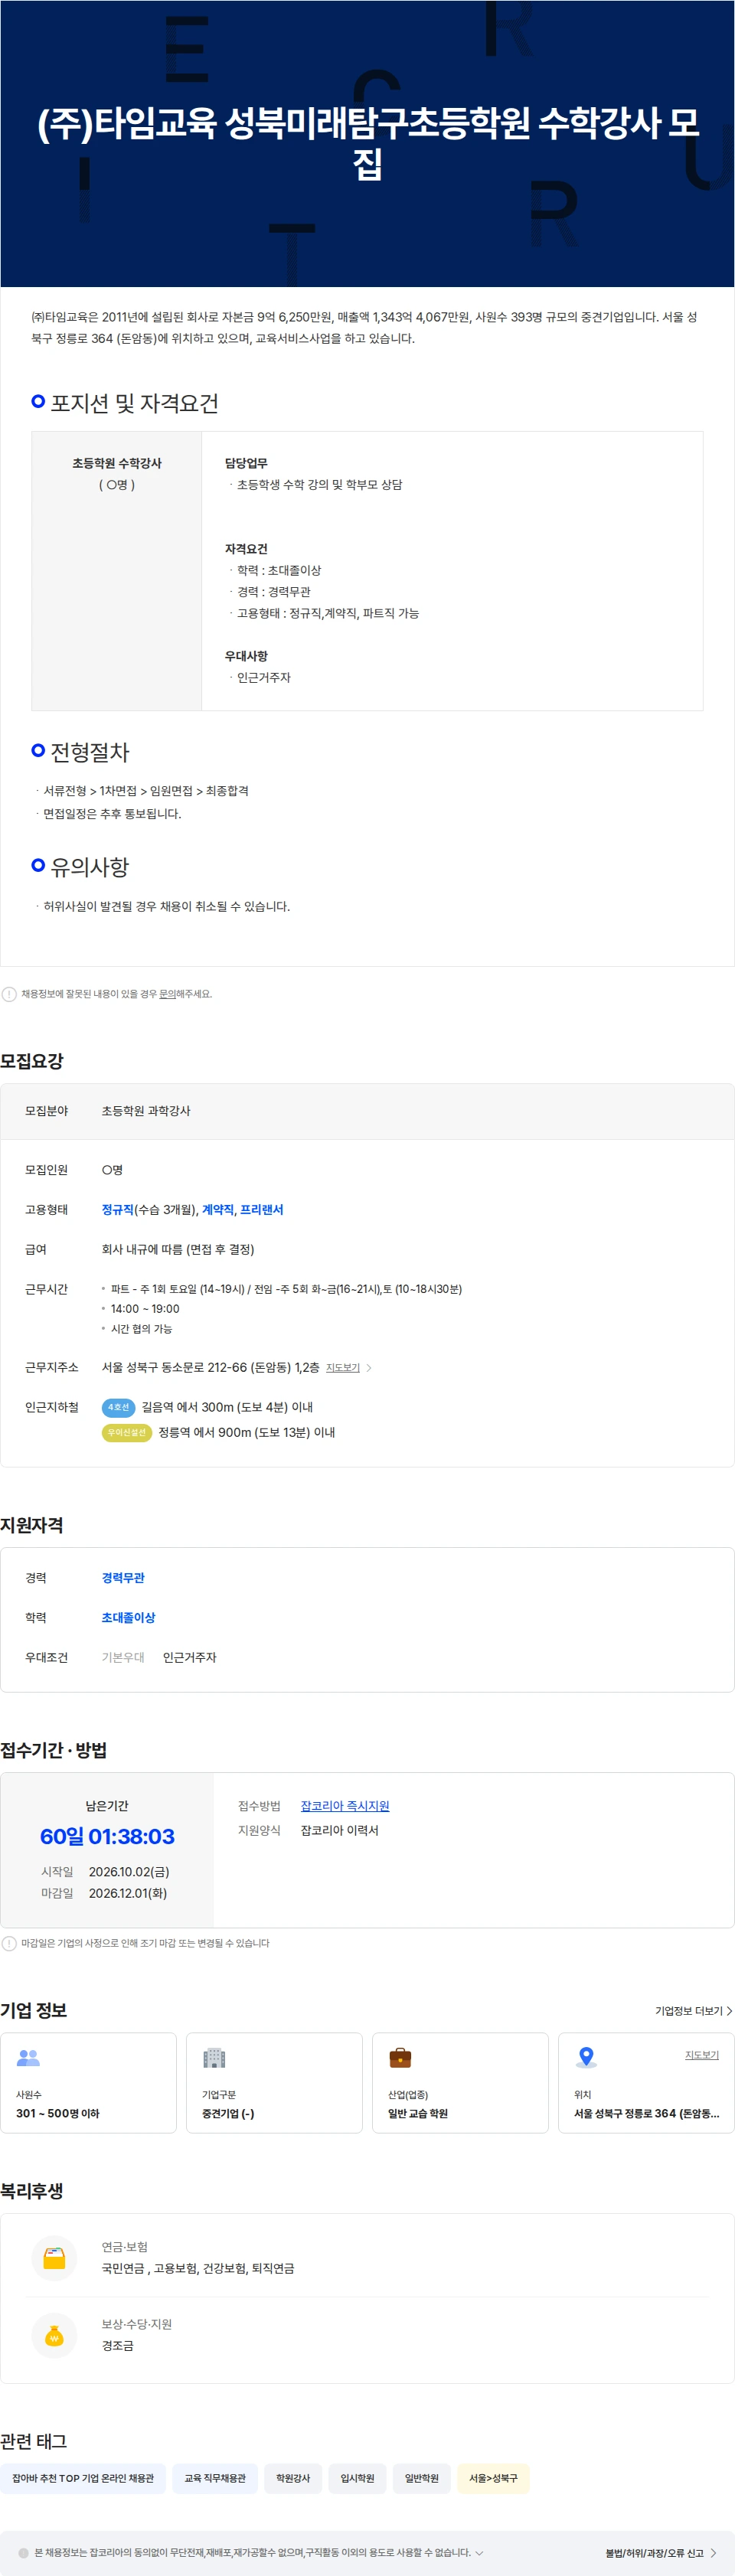Open 기업정보 더보기 link
The image size is (735, 2576).
(x=693, y=2011)
